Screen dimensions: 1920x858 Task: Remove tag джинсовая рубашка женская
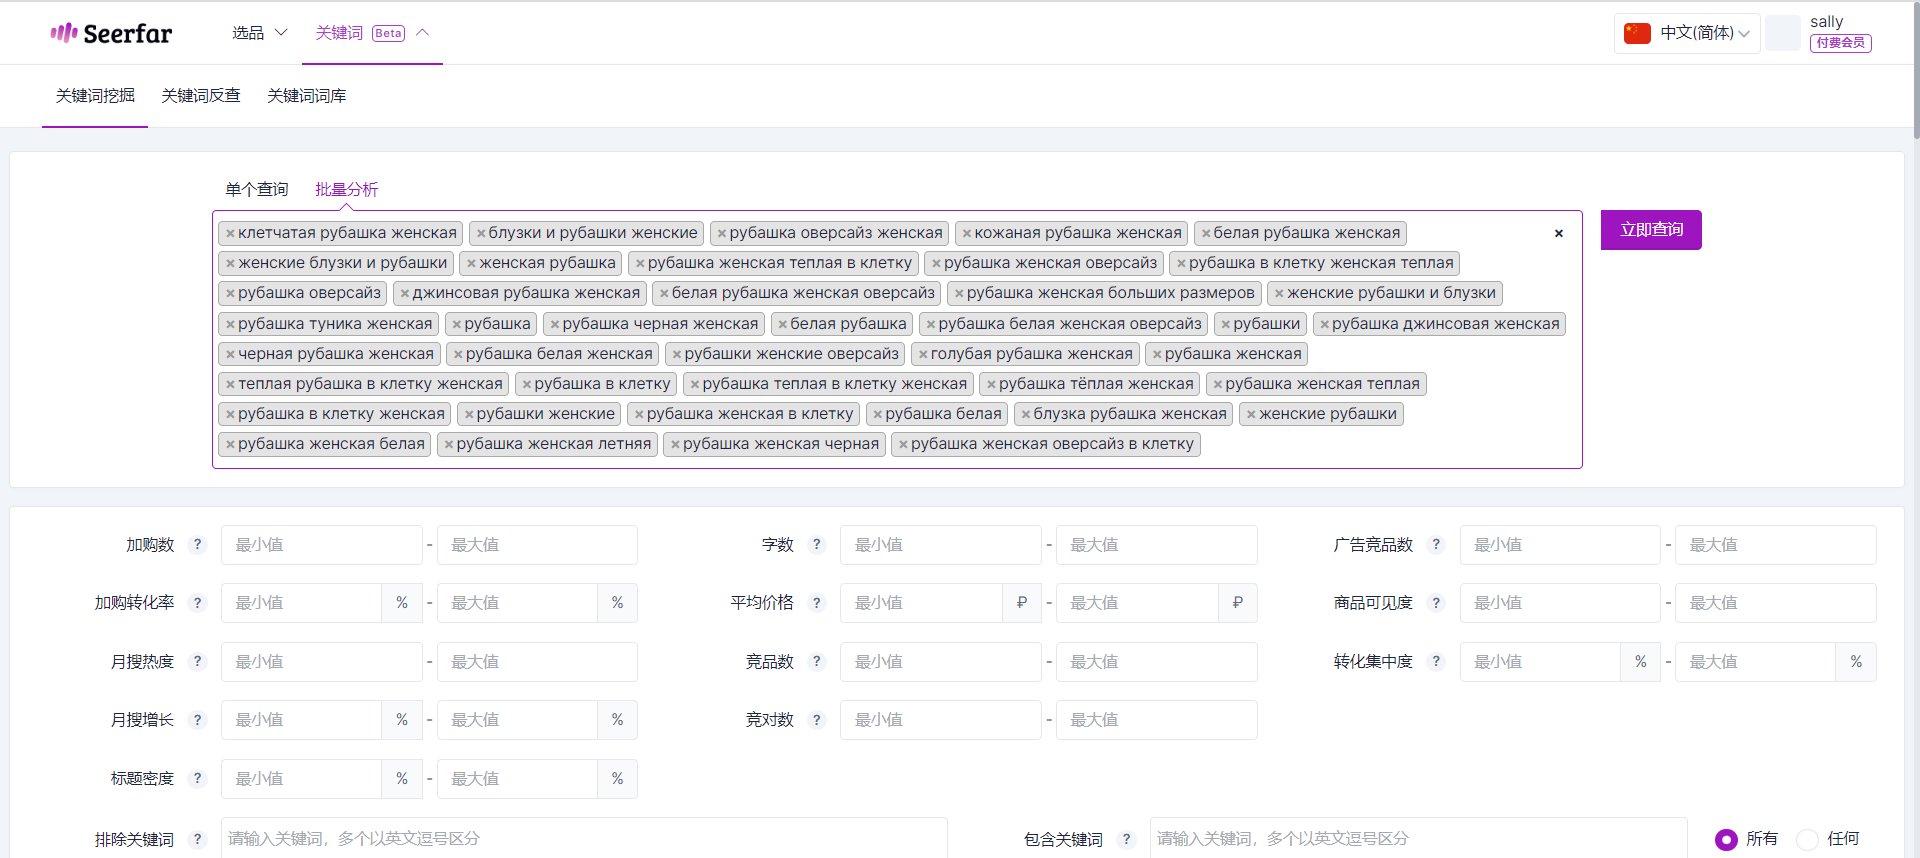405,293
